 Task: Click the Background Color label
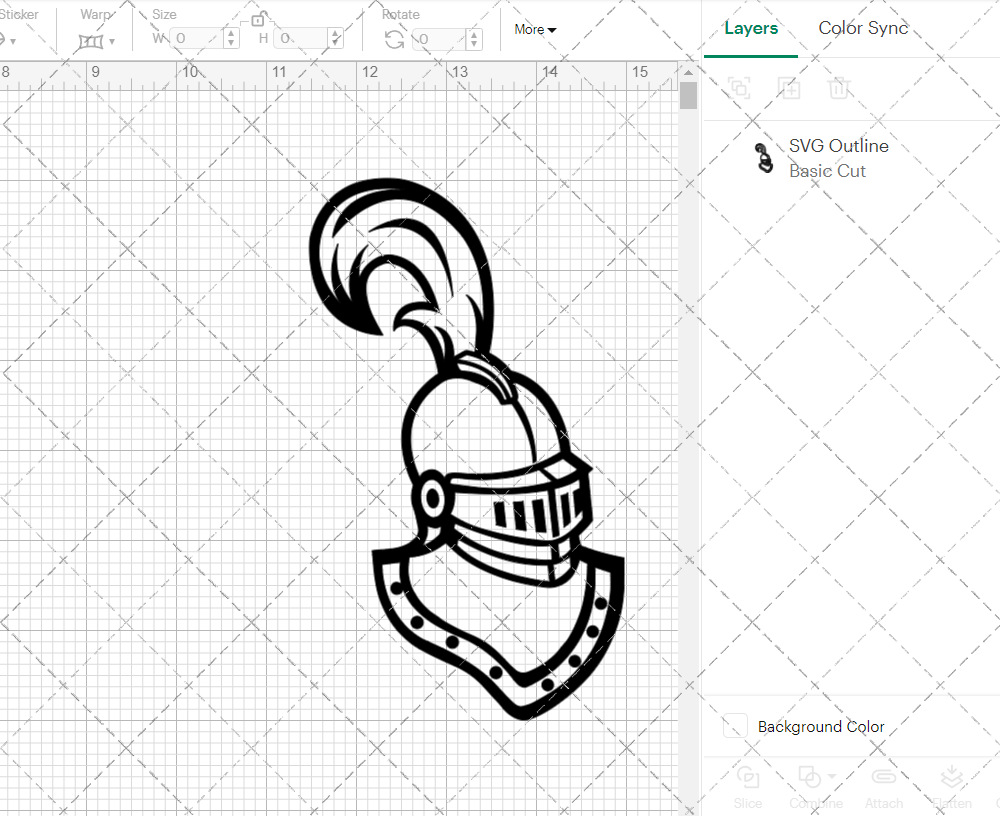click(821, 726)
